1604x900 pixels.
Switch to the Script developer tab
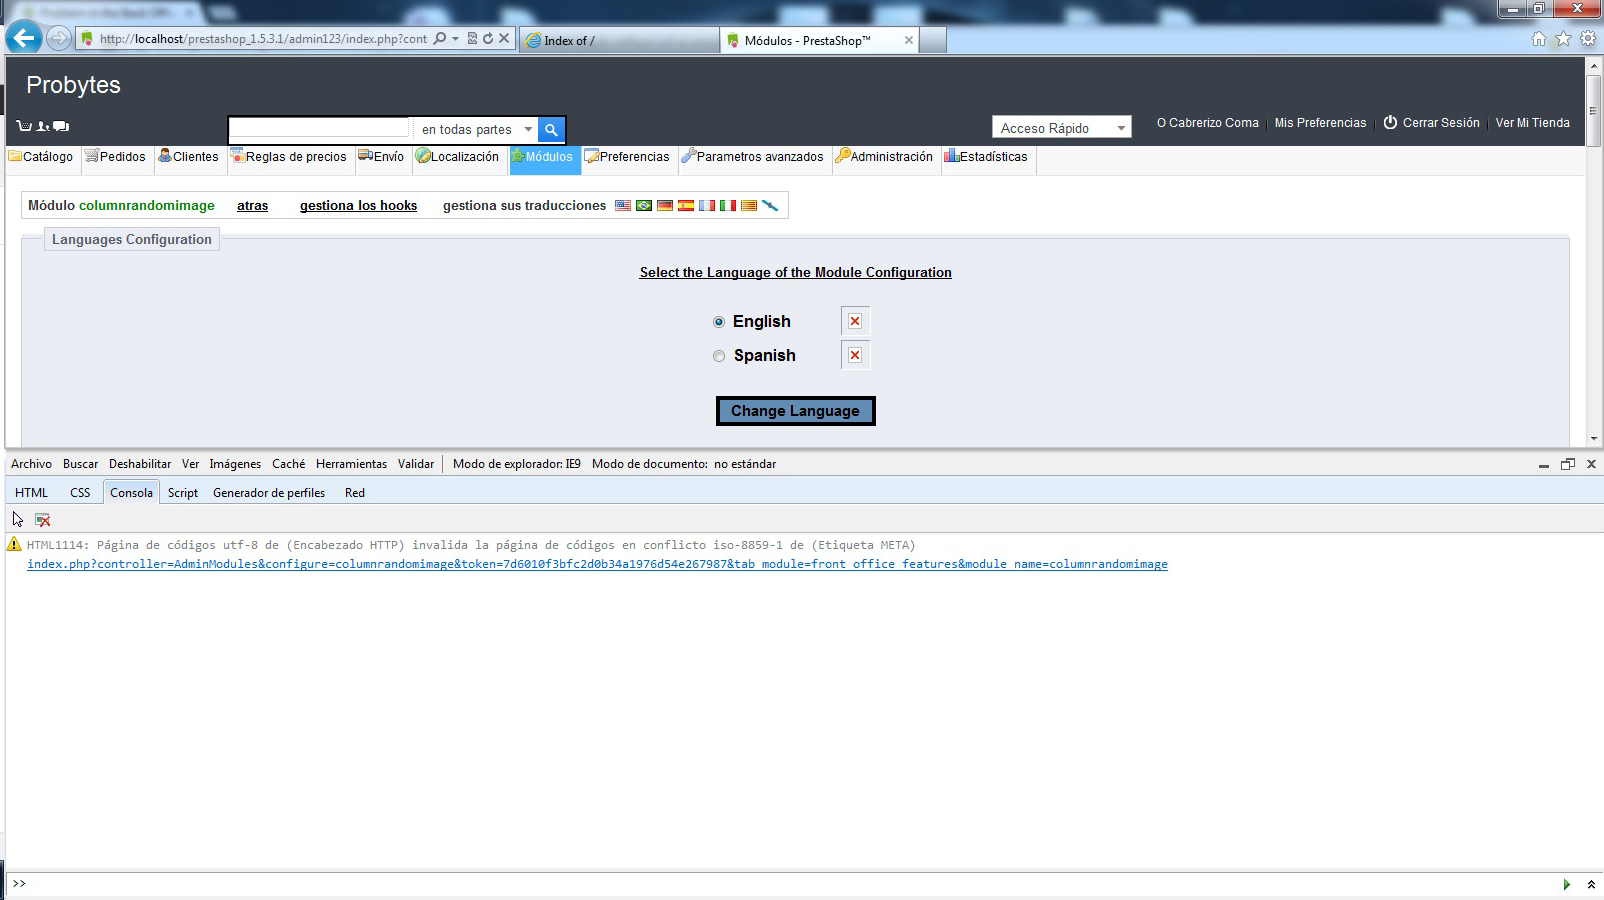182,493
